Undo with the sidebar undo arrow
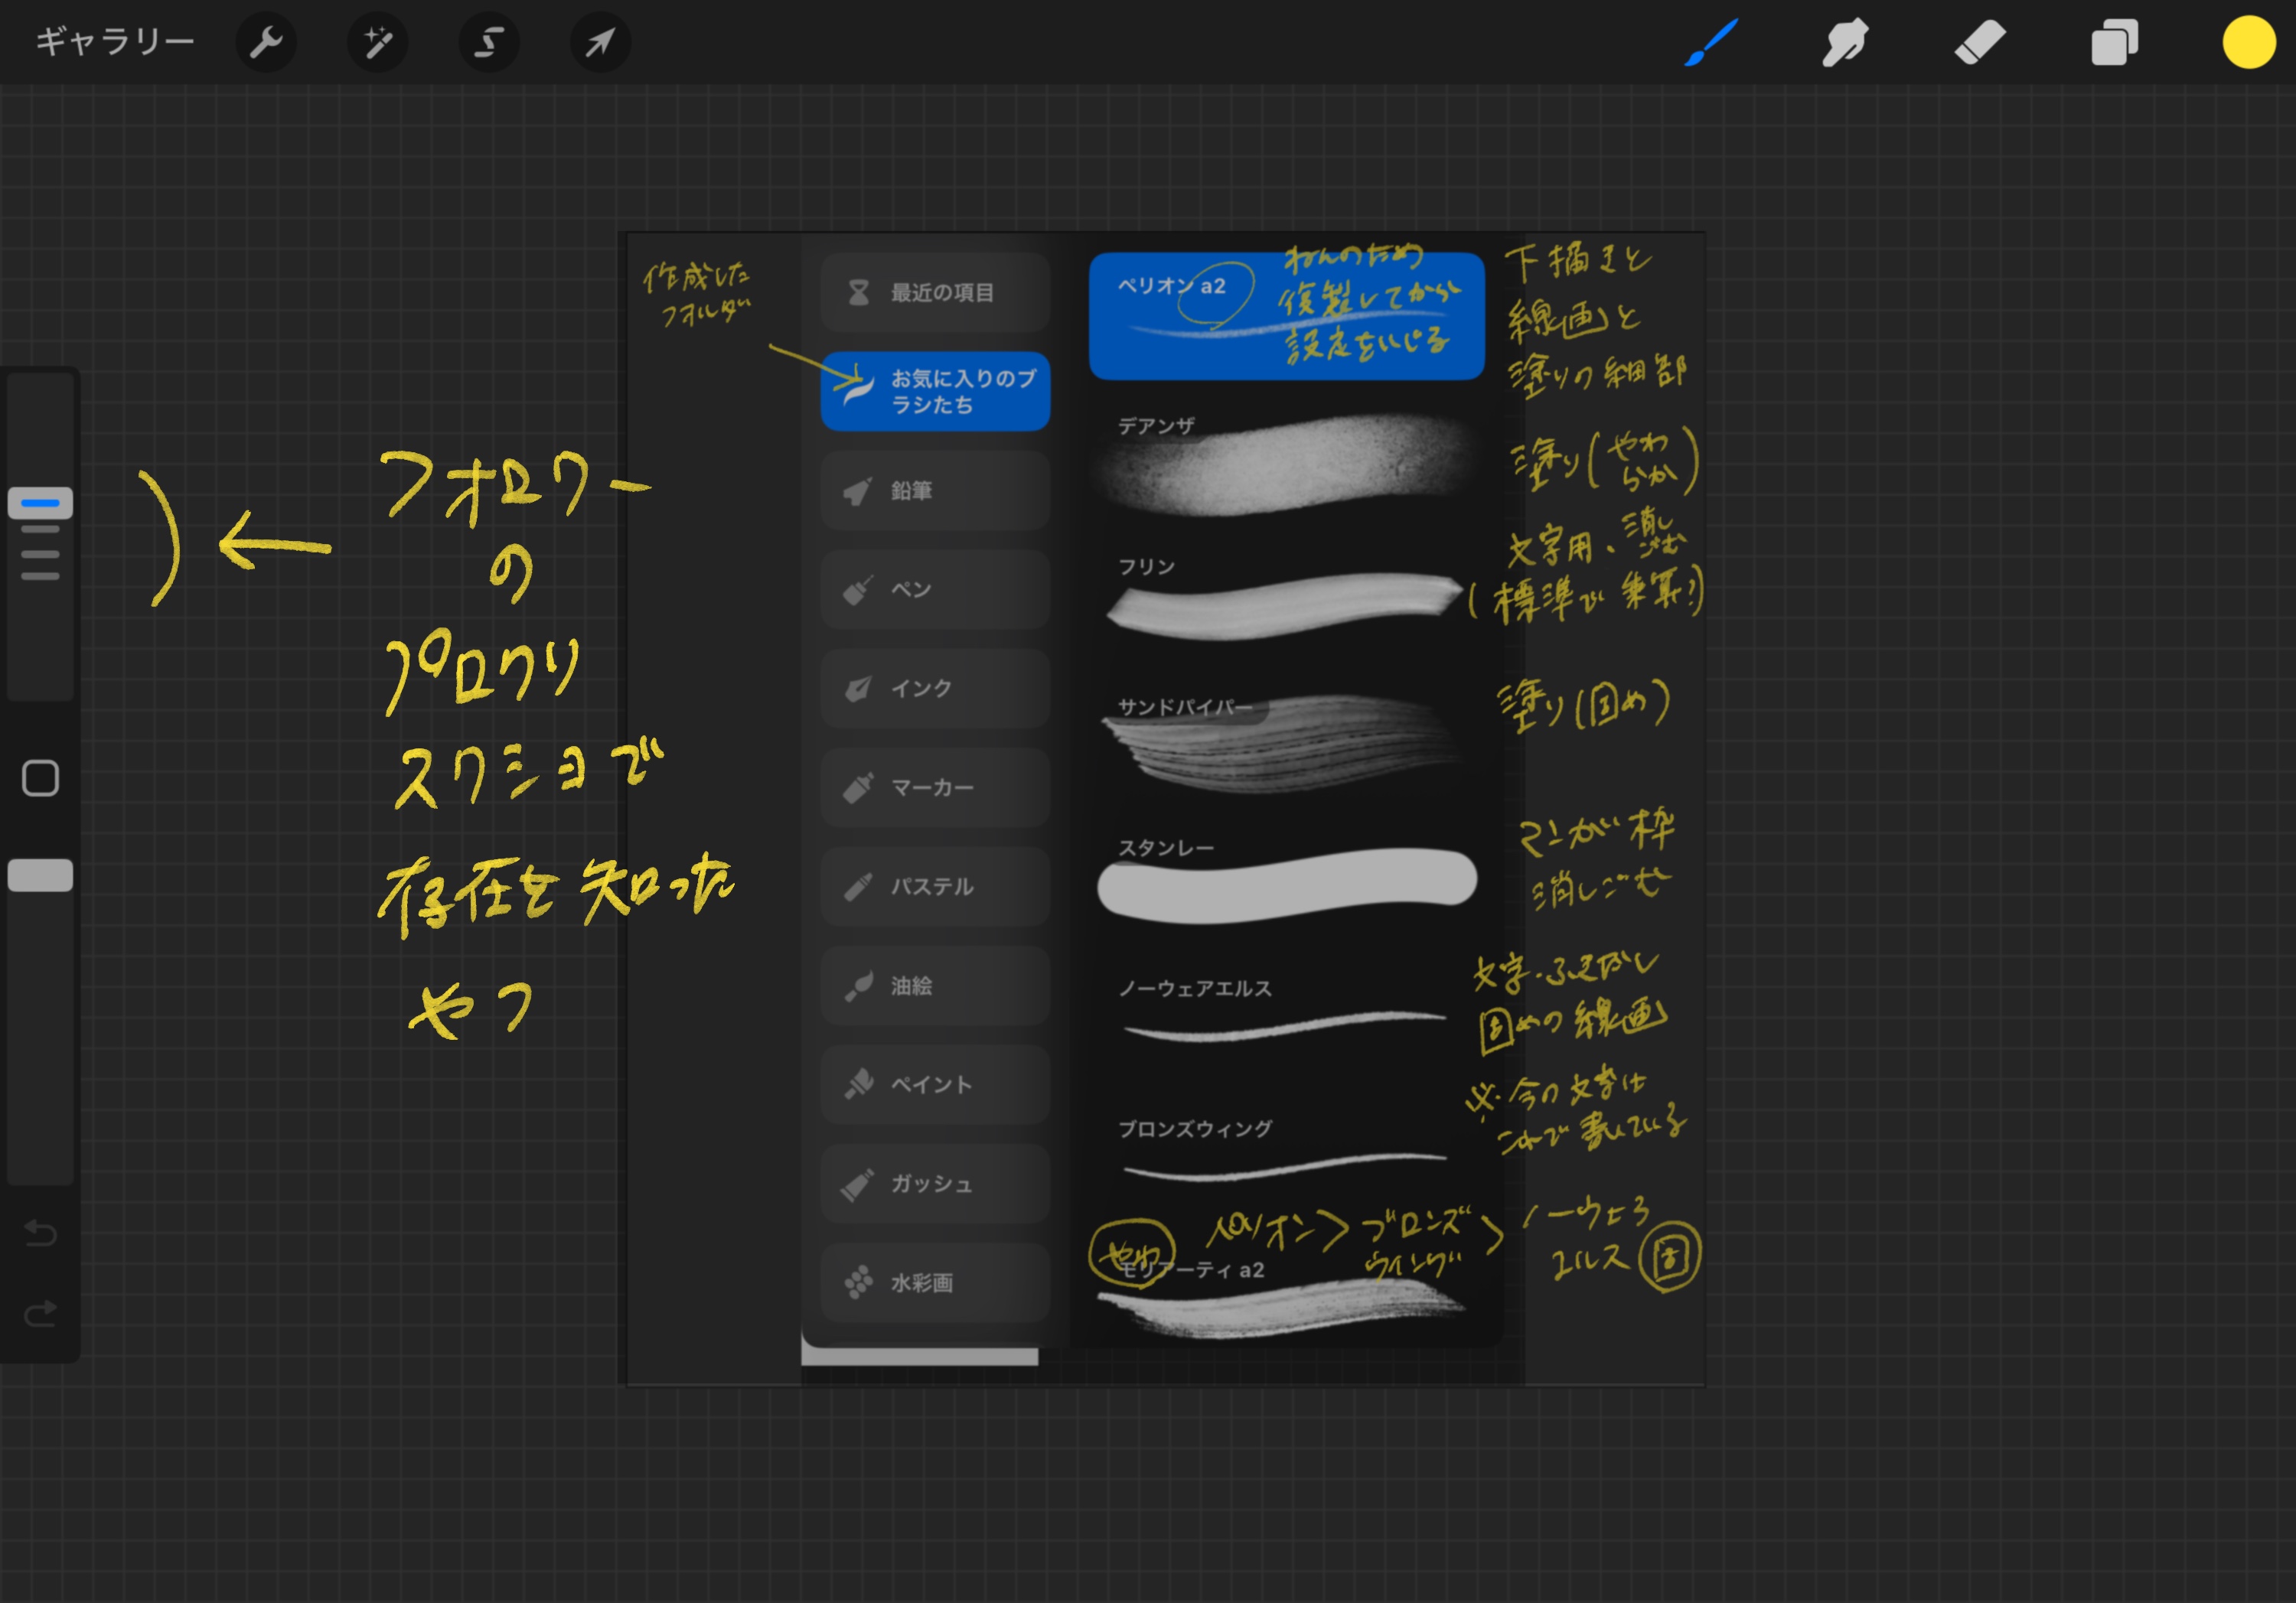Viewport: 2296px width, 1603px height. point(40,1233)
